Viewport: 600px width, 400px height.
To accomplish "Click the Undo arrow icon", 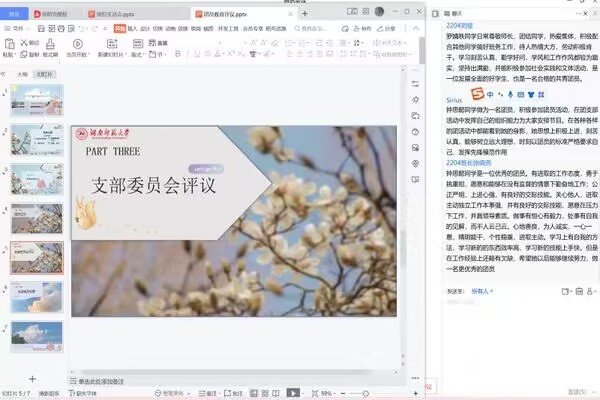I will click(81, 29).
